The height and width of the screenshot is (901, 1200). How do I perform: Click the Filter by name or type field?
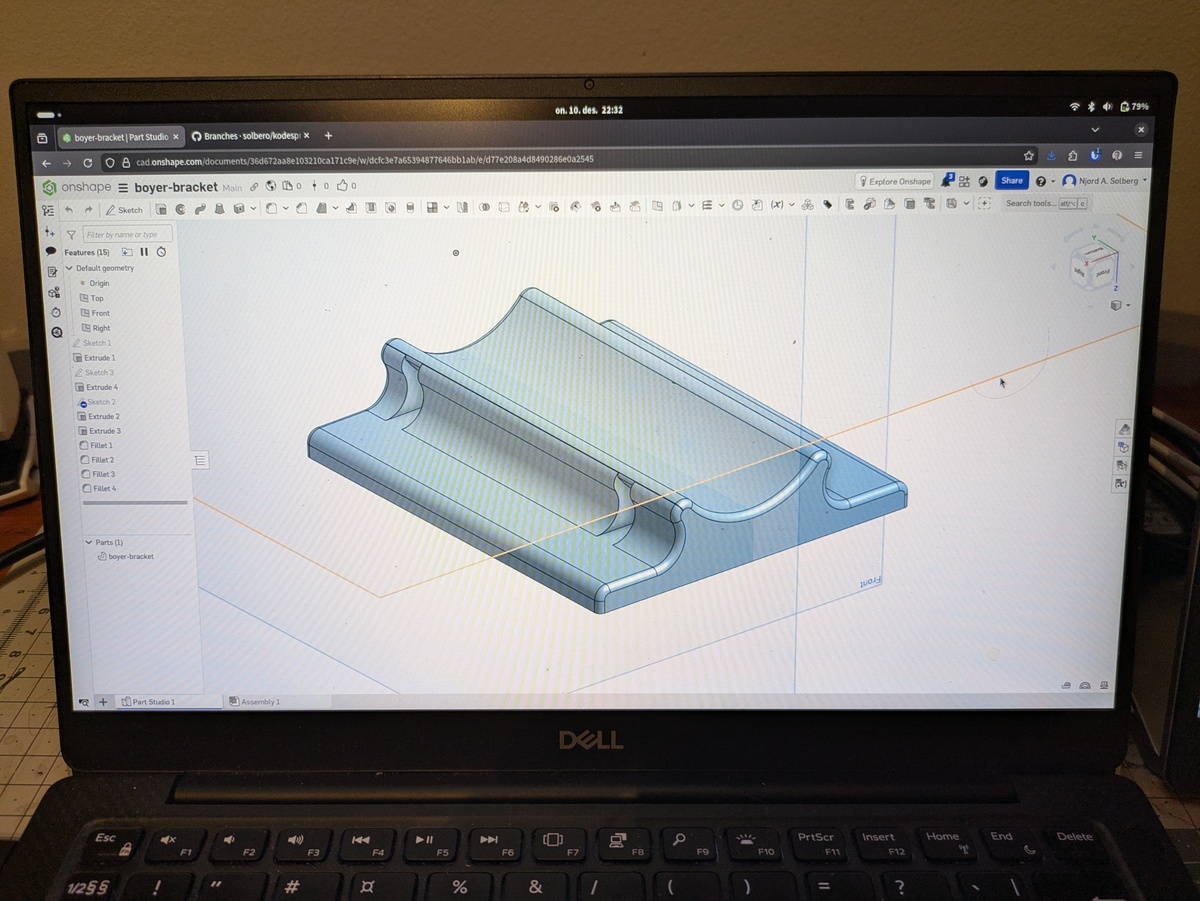point(127,234)
